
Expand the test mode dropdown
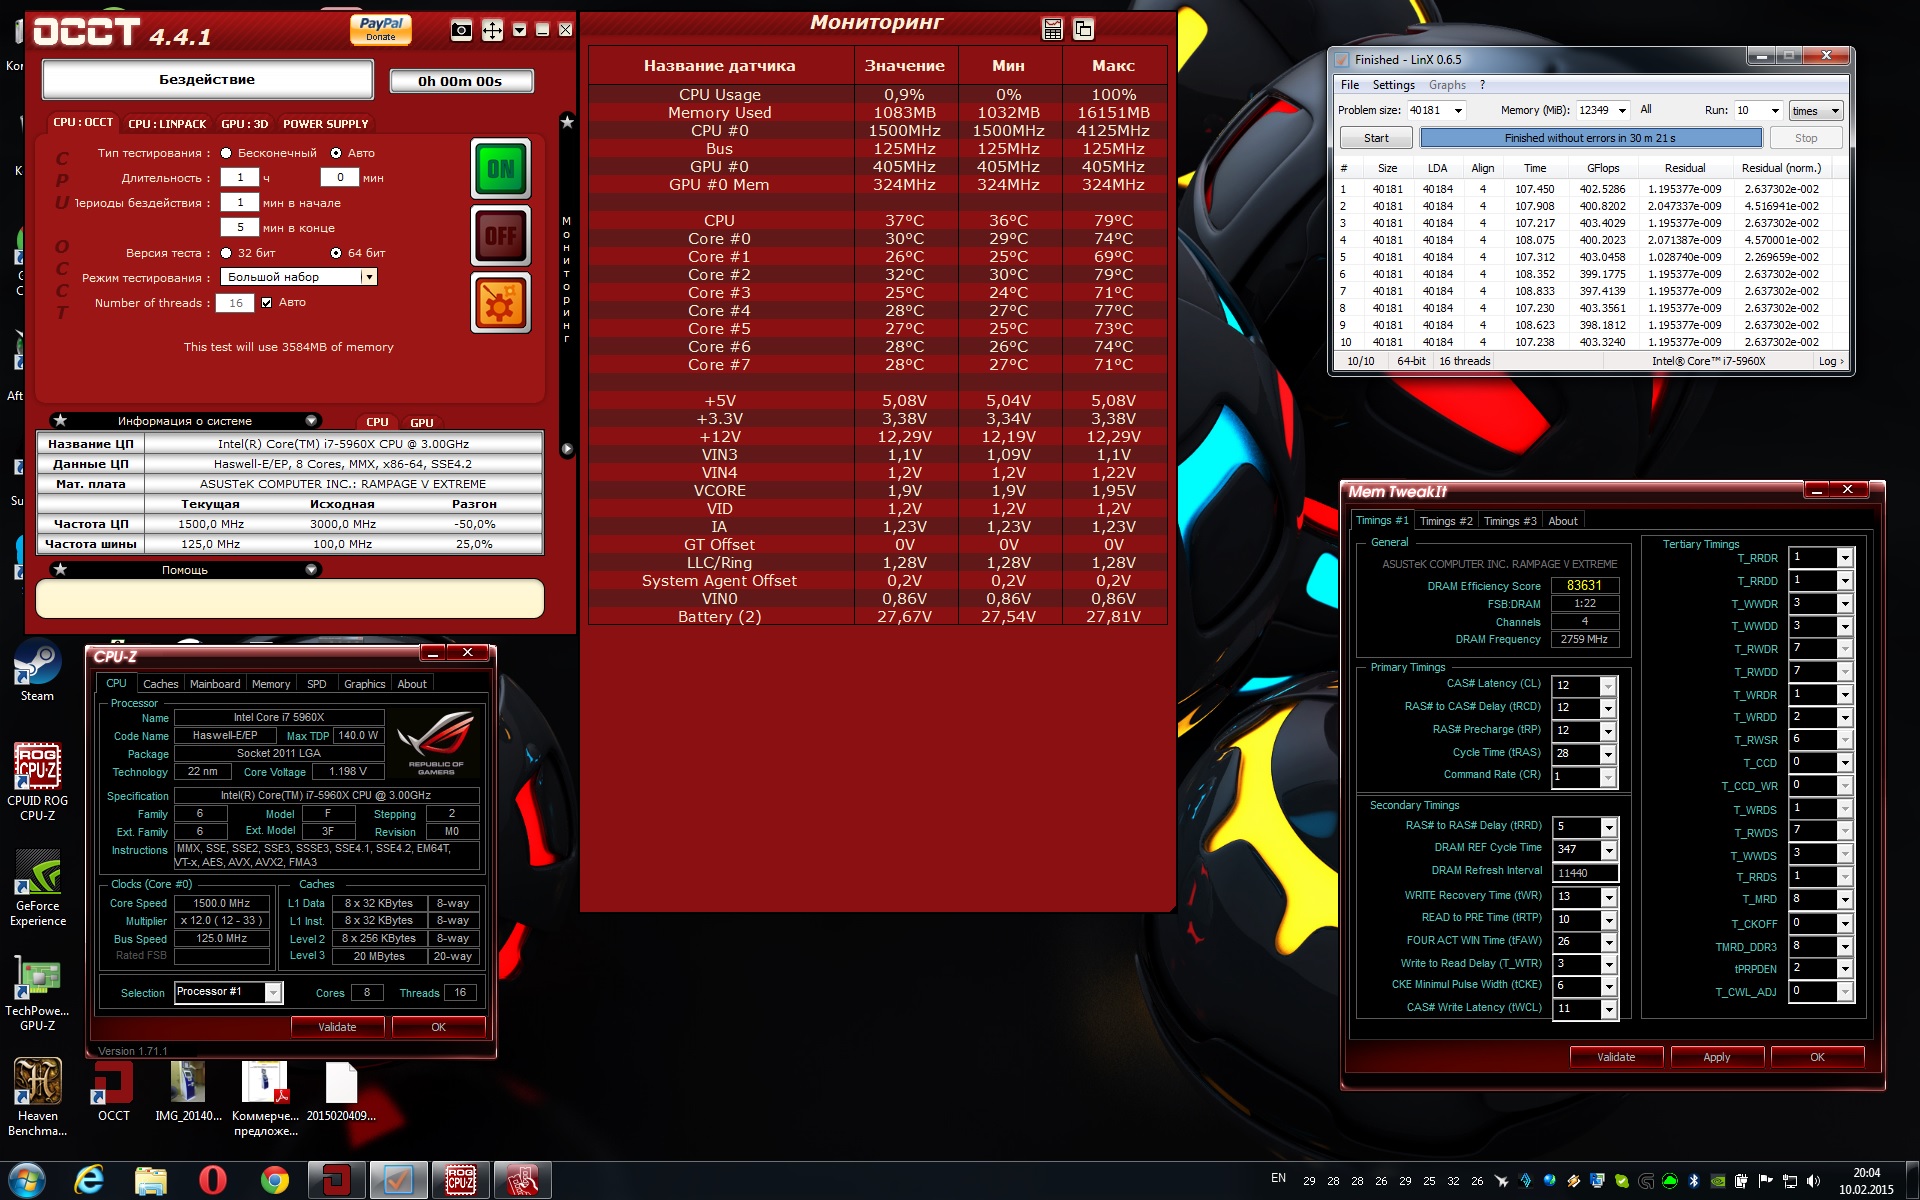pos(368,277)
